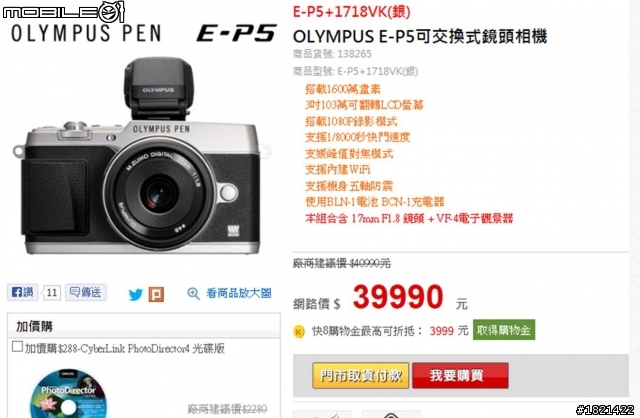
Task: Click the Facebook like button
Action: tap(23, 292)
